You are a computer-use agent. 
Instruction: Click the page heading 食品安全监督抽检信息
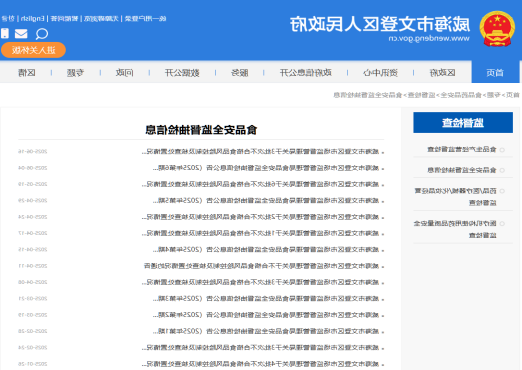pyautogui.click(x=201, y=130)
